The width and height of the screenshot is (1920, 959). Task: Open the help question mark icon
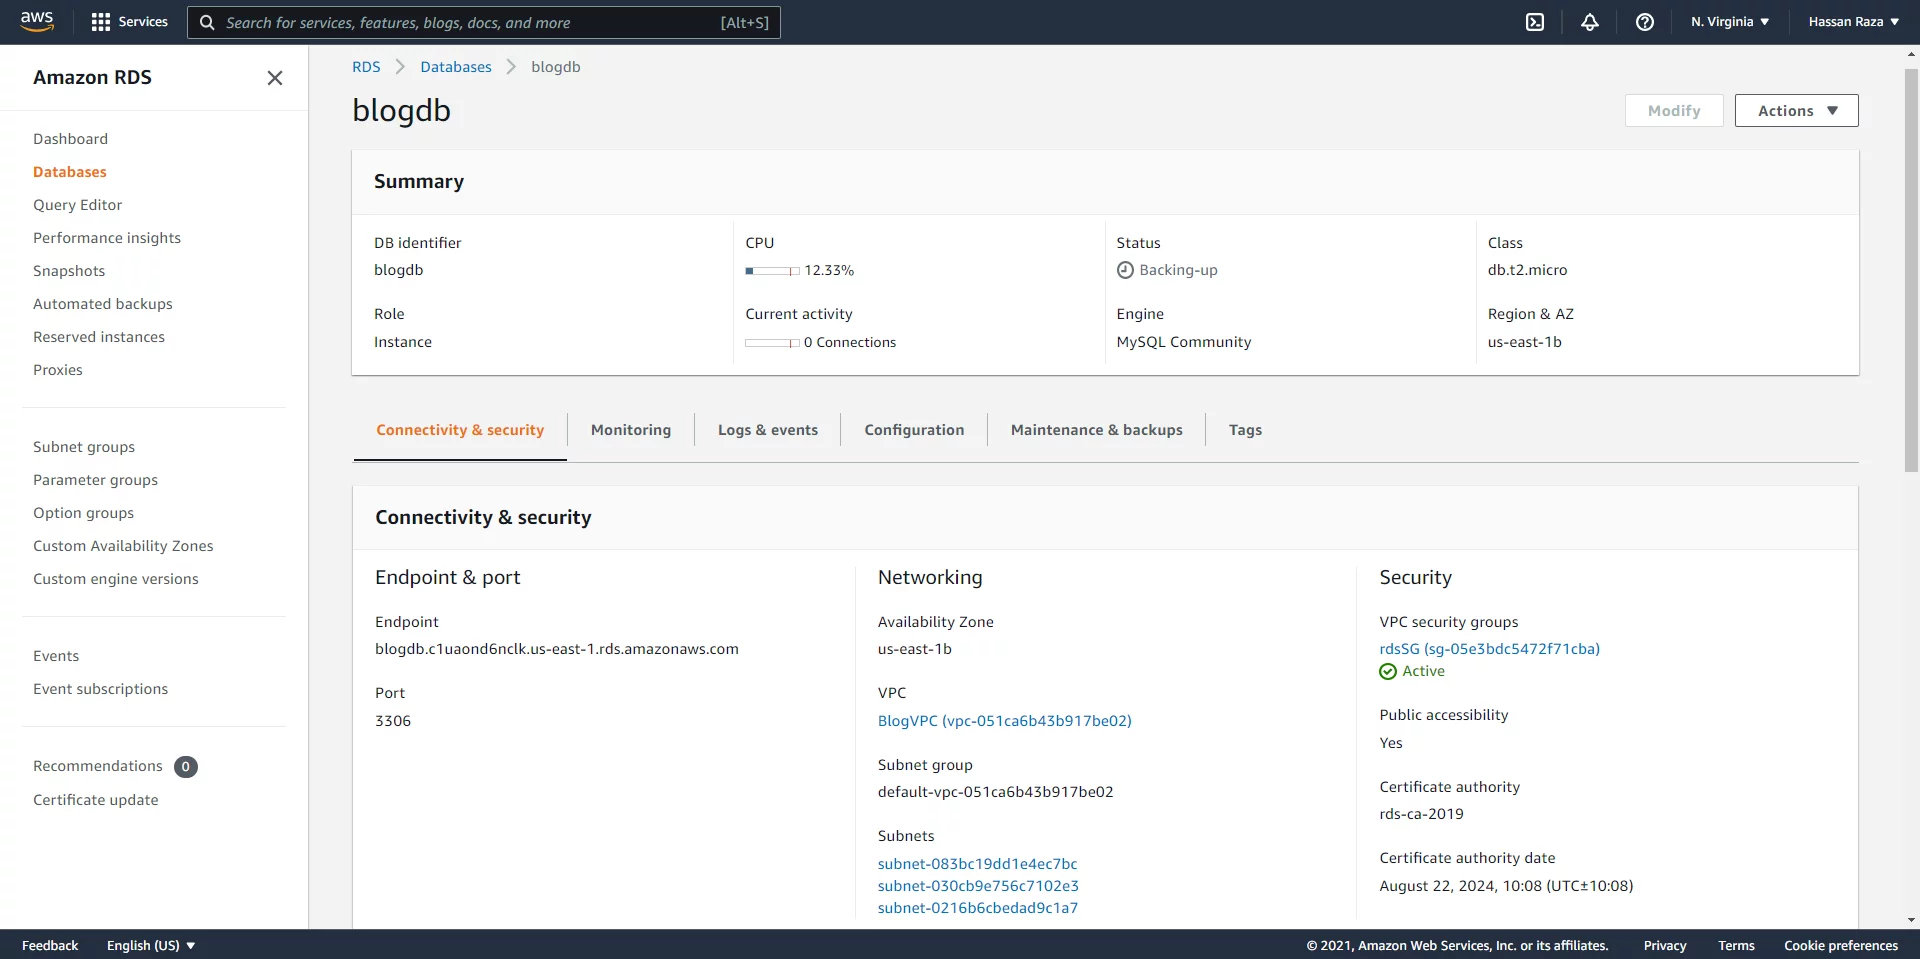(x=1645, y=22)
